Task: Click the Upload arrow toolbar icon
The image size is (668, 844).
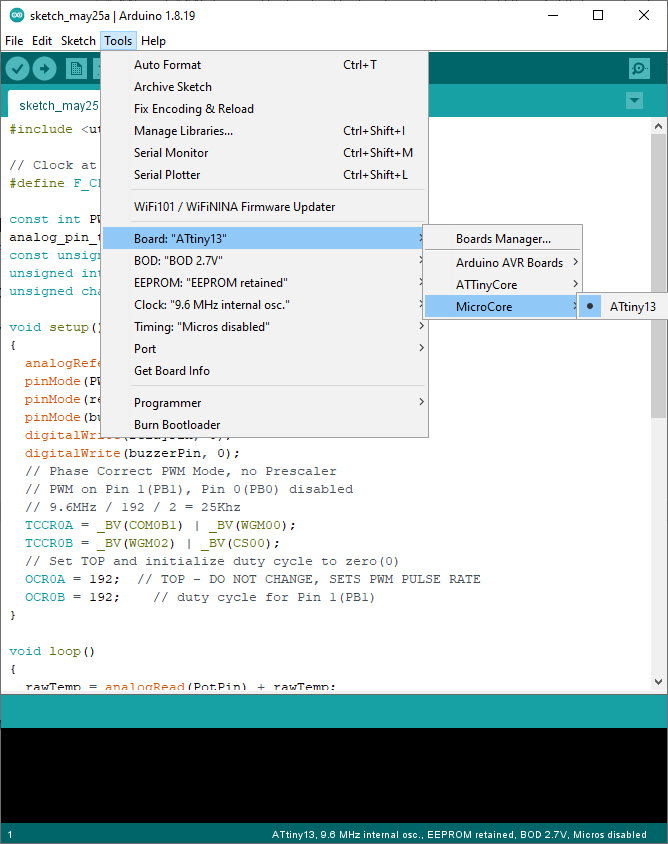Action: [45, 68]
